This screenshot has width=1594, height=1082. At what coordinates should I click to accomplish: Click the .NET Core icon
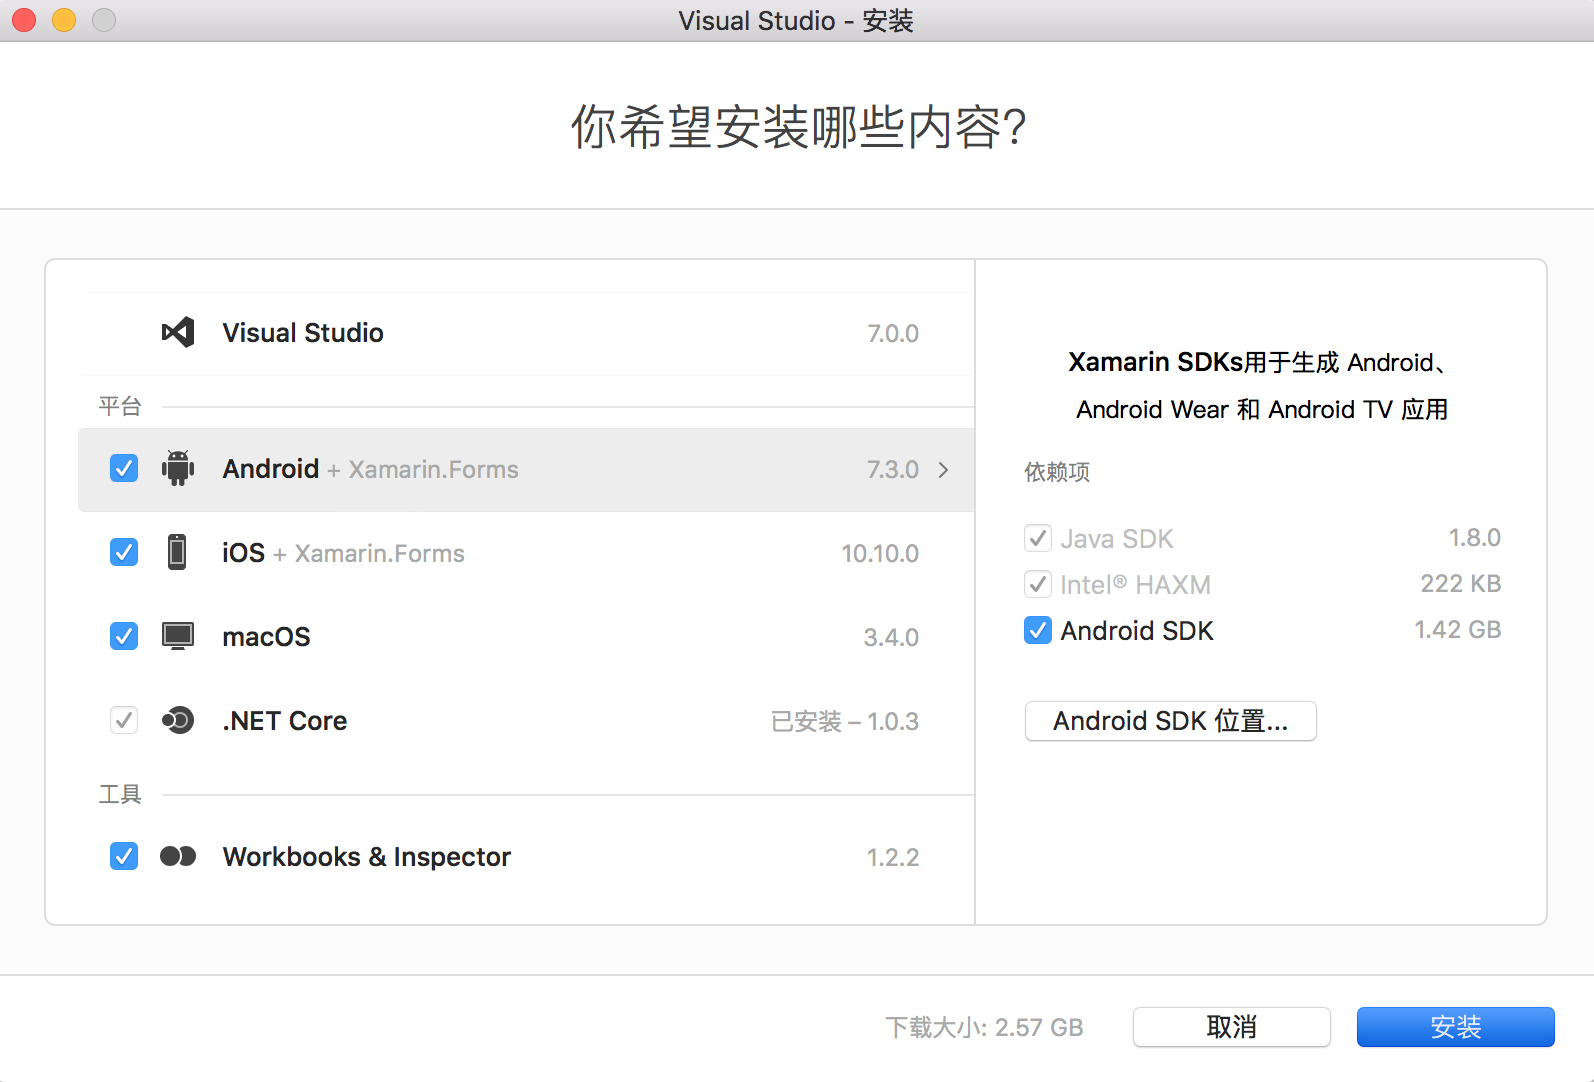(178, 720)
